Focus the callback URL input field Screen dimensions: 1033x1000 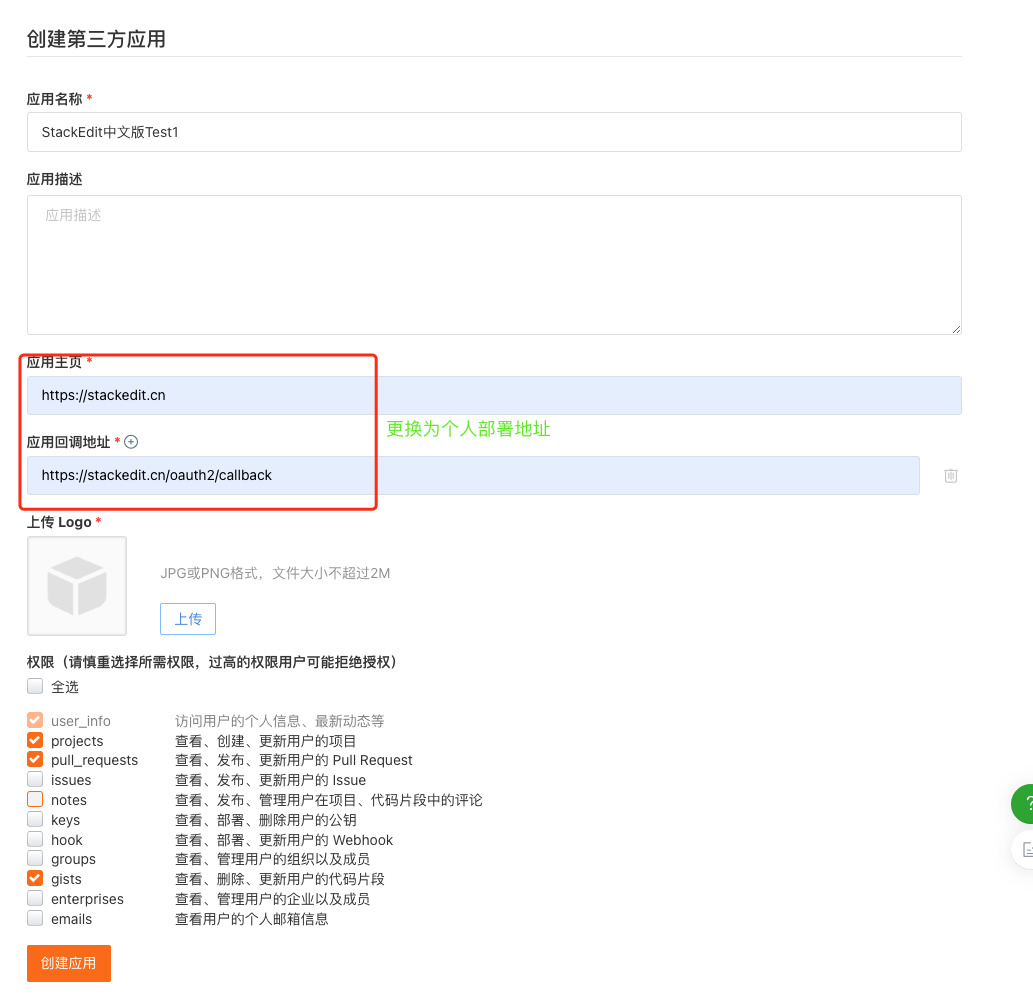click(473, 475)
